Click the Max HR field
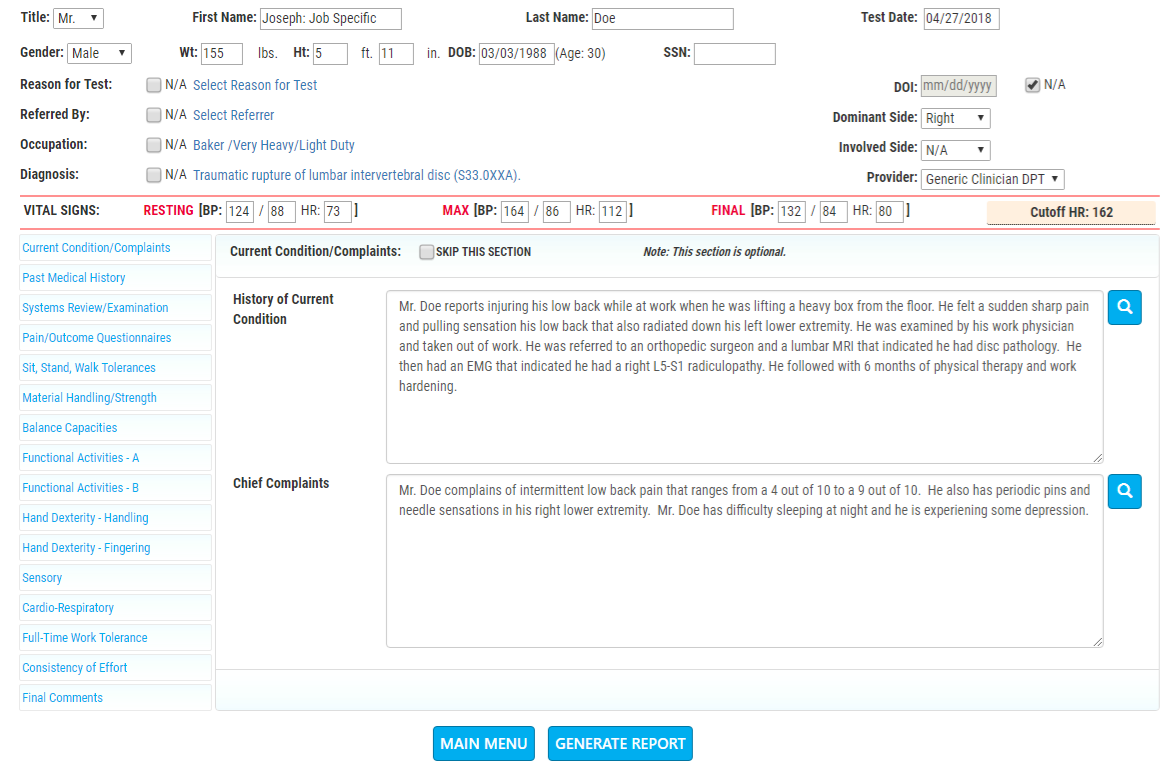 613,211
